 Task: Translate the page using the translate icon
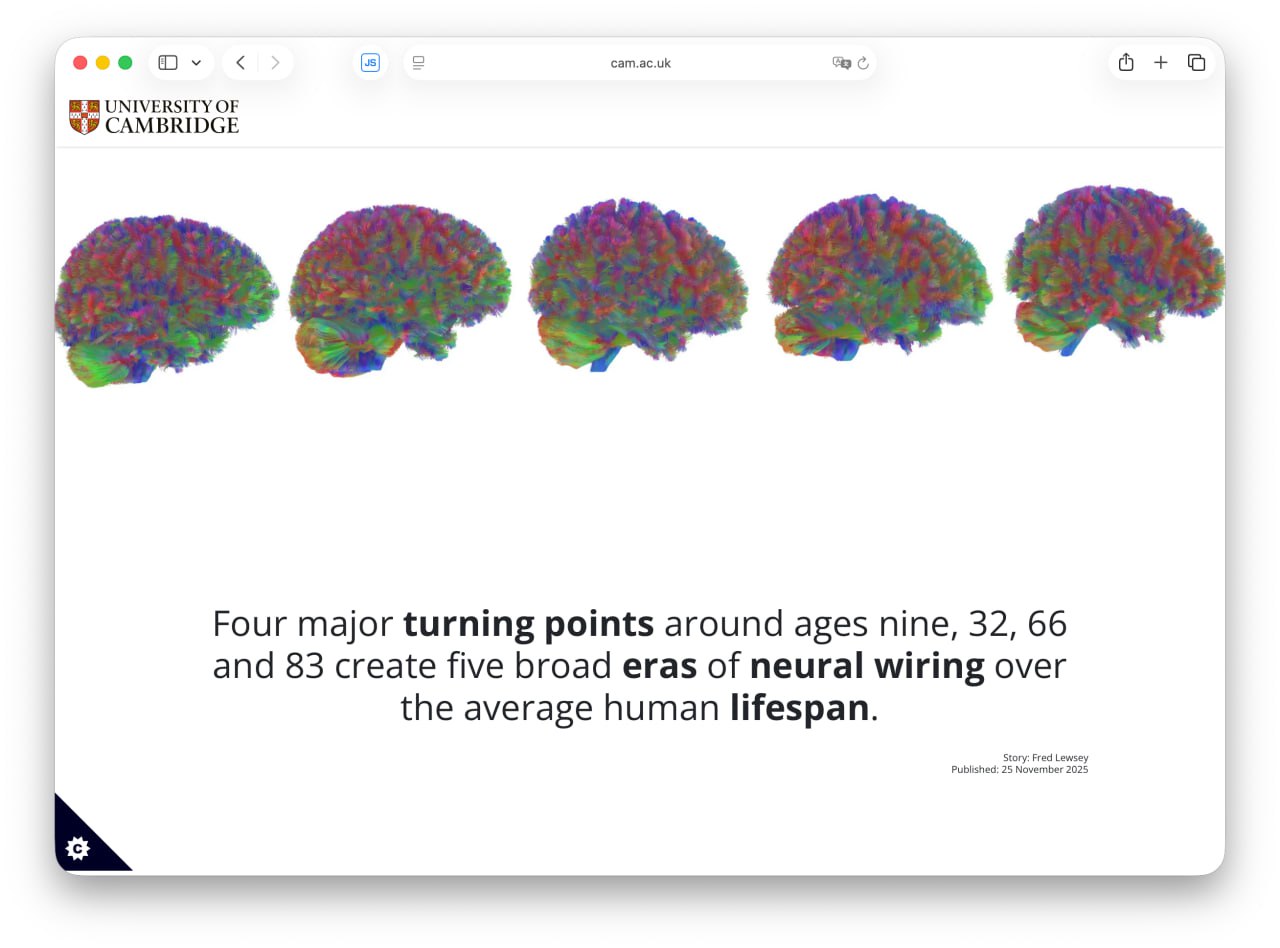tap(841, 63)
